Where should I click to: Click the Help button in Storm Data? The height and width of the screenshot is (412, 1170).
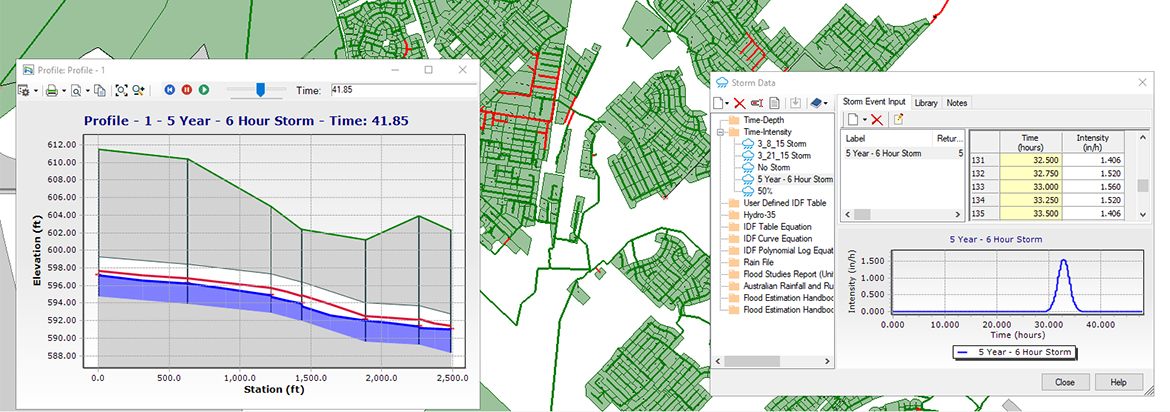1118,382
